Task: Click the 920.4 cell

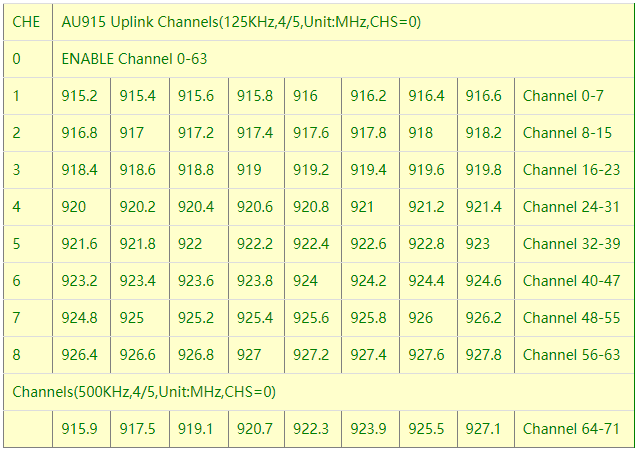Action: [x=199, y=207]
